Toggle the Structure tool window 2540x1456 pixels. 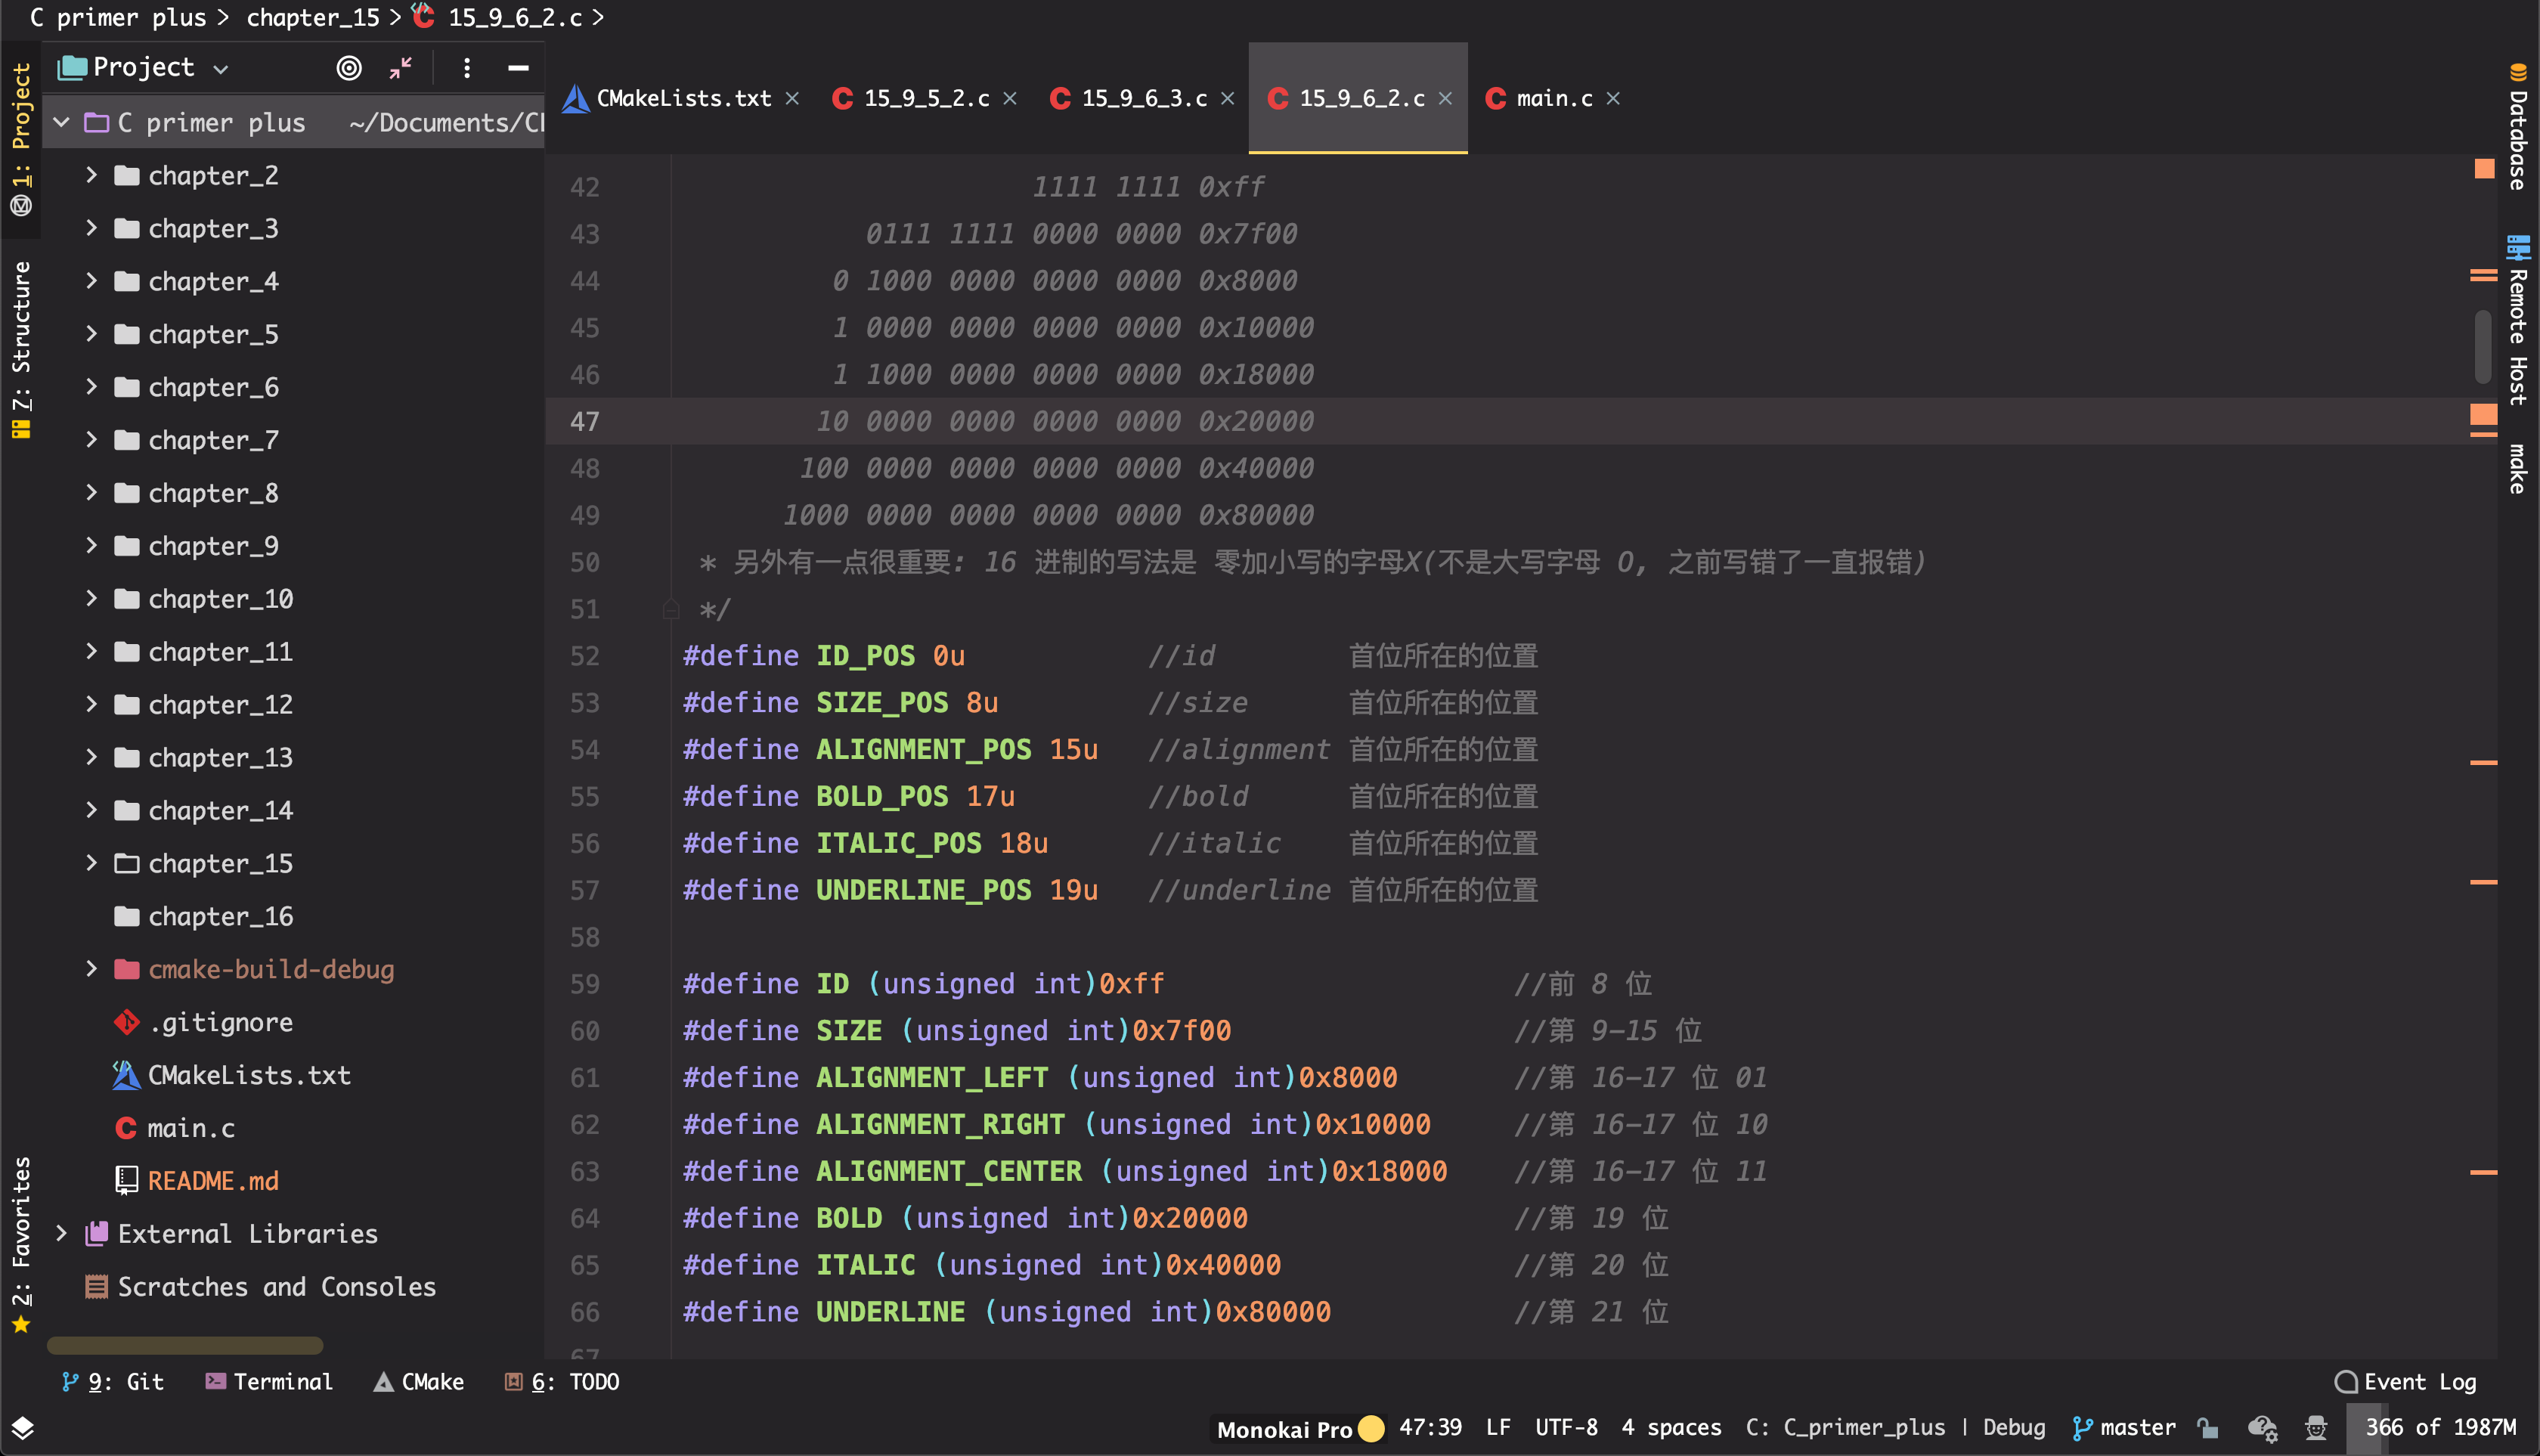coord(21,345)
